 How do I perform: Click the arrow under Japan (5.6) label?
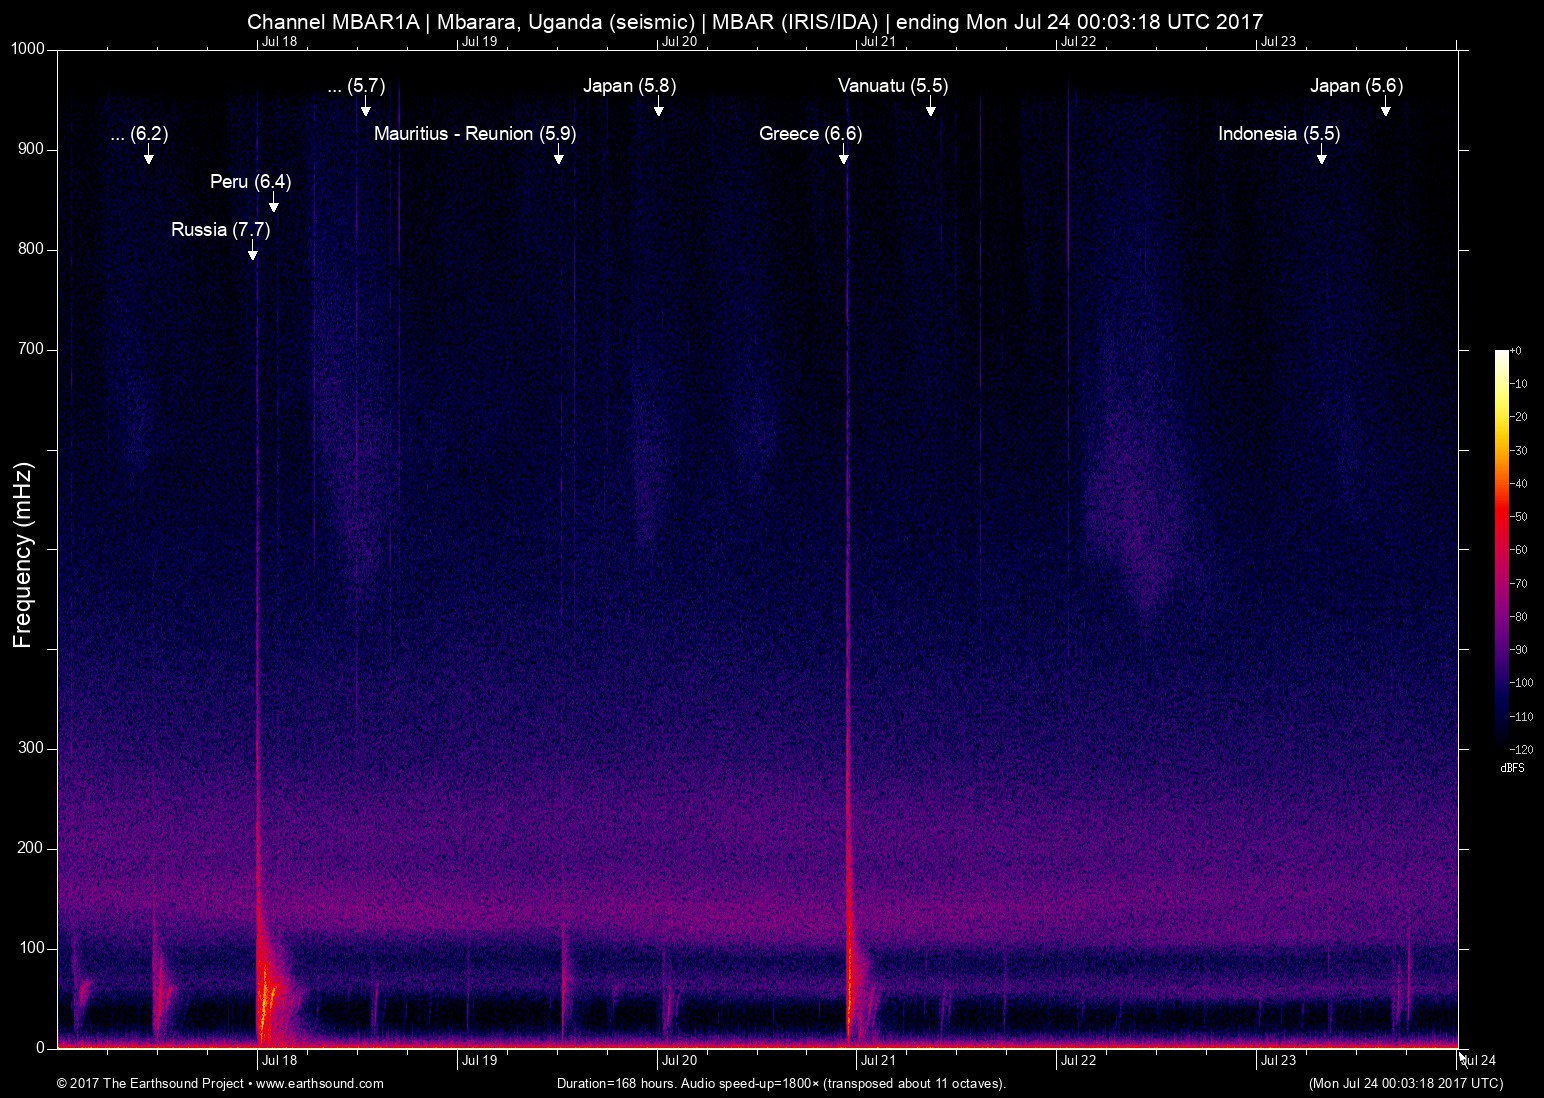point(1386,107)
